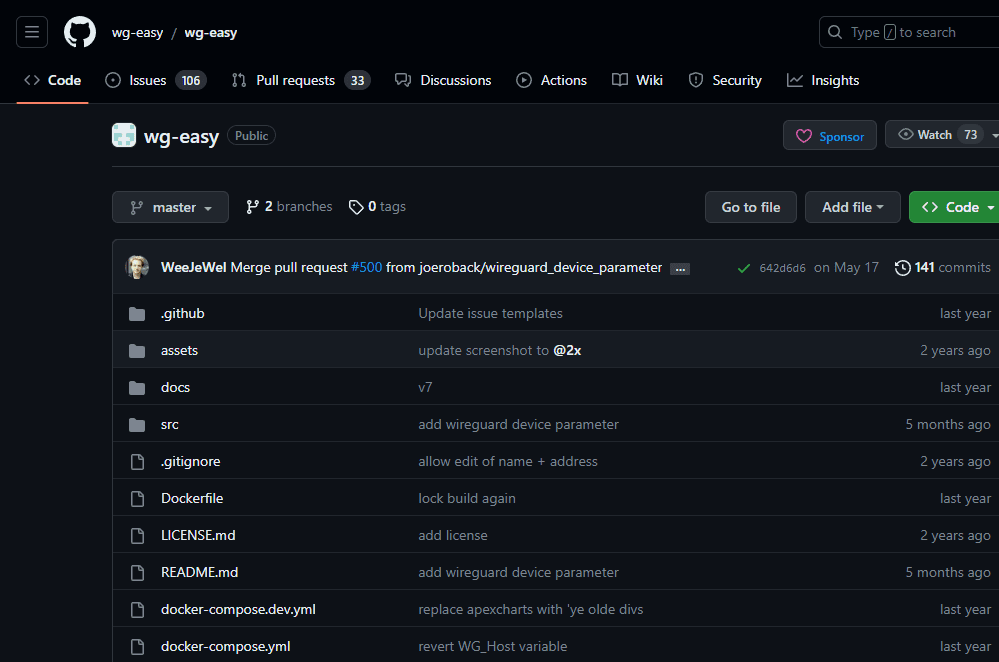Expand the green Code dropdown button
Screen dimensions: 999x662
click(956, 207)
